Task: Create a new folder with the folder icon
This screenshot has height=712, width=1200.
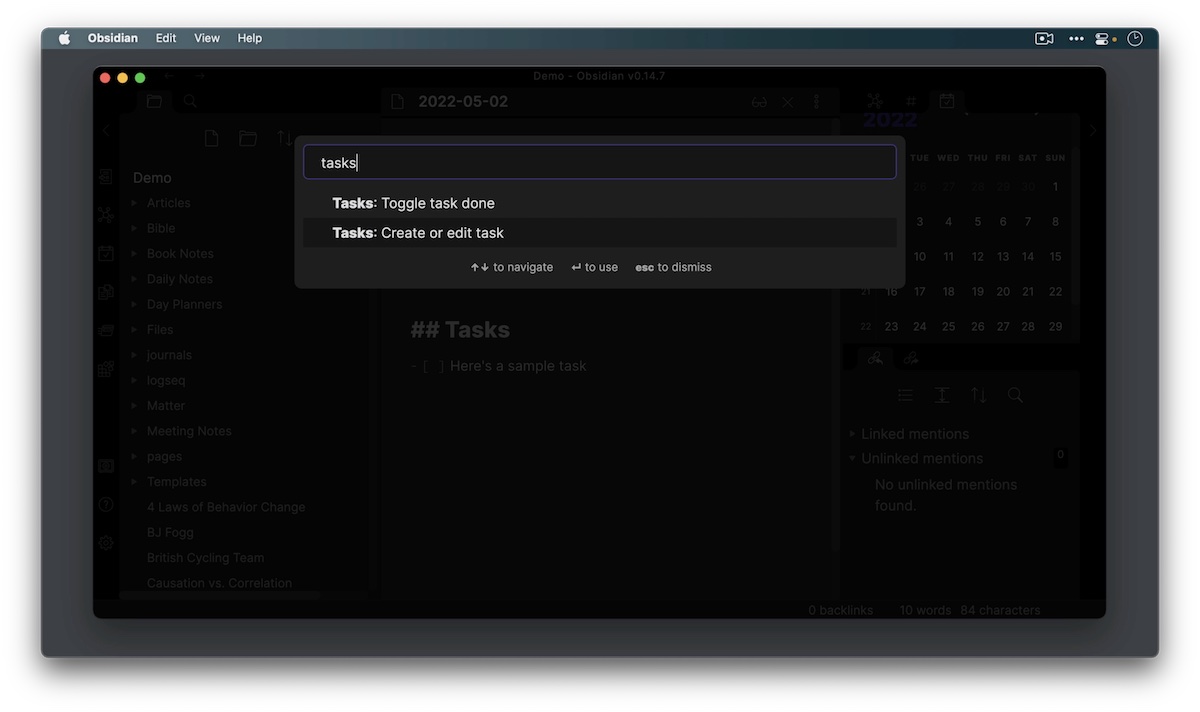Action: click(x=248, y=139)
